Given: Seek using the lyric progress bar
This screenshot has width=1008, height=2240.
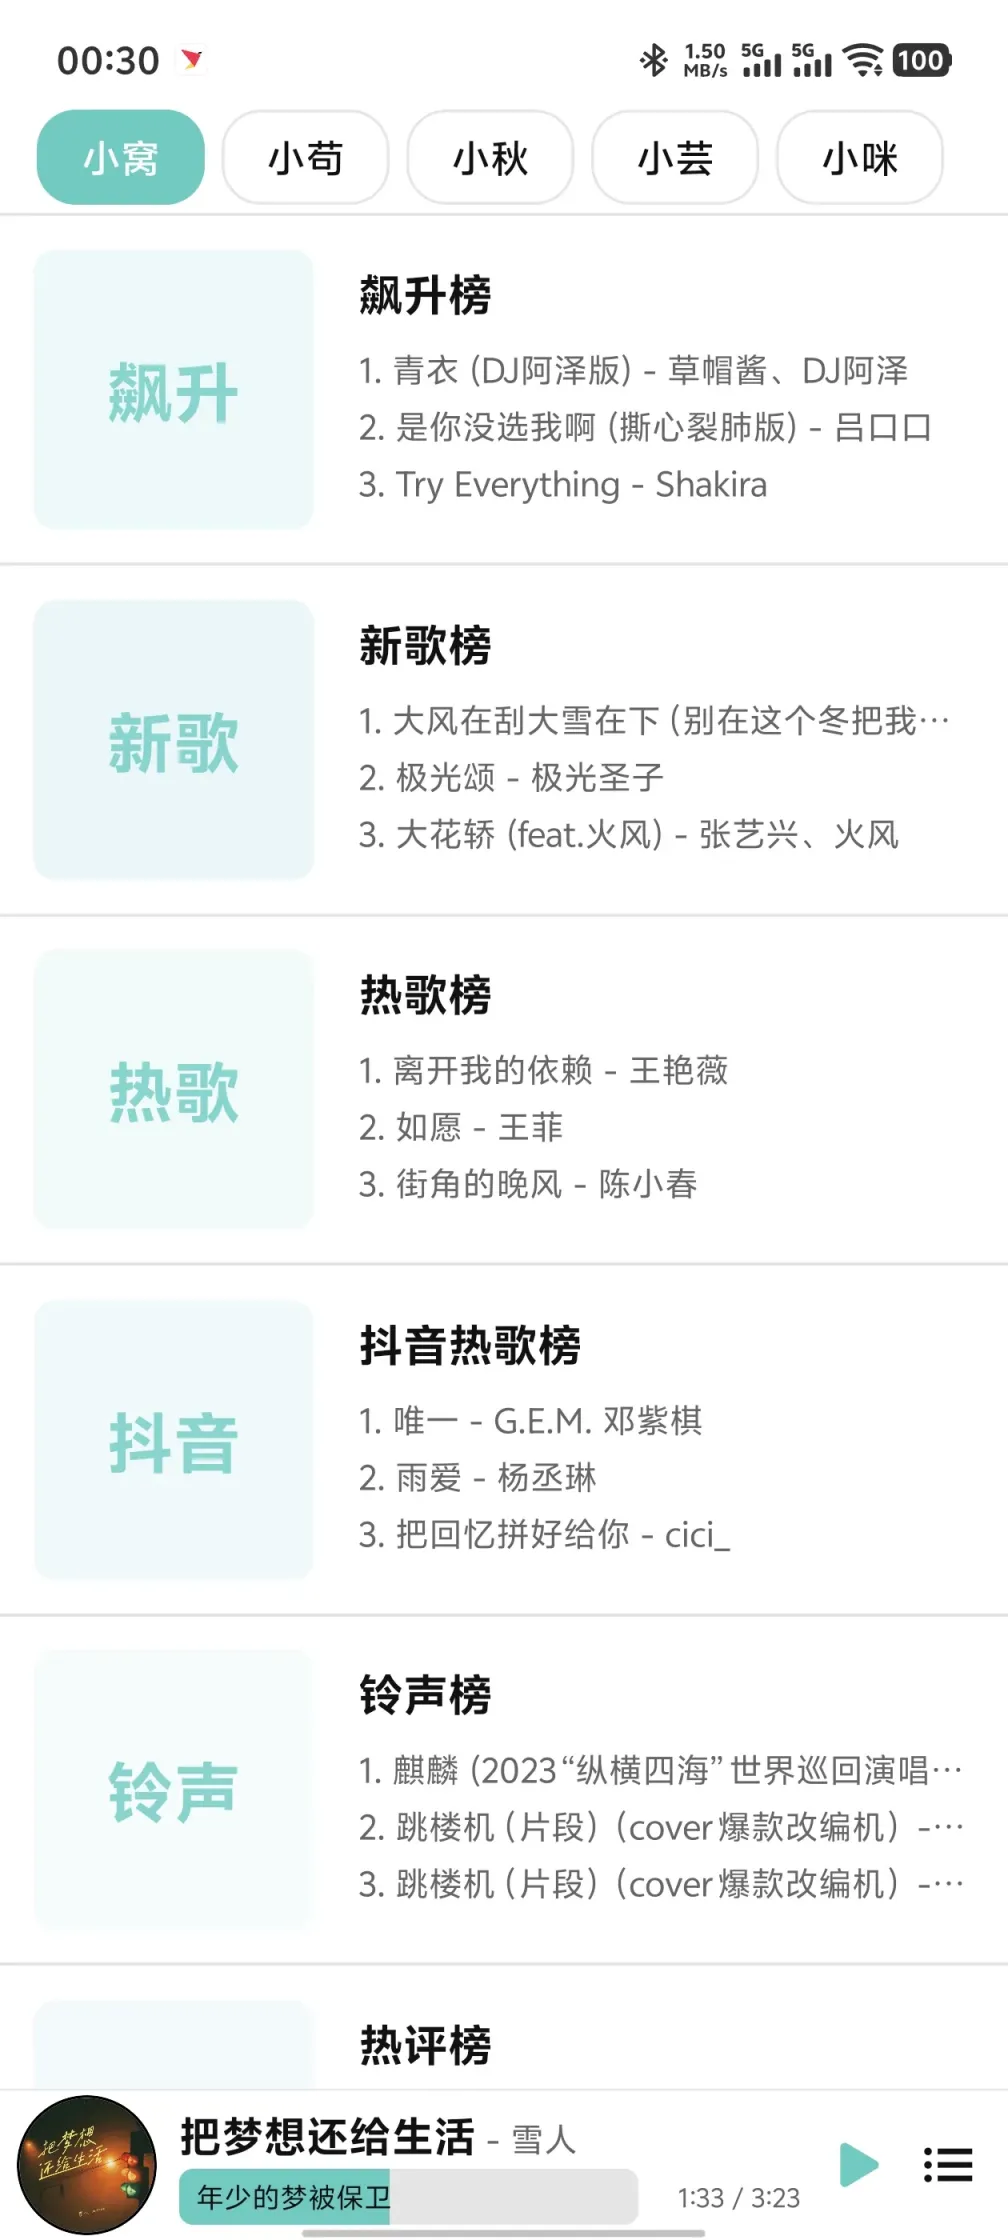Looking at the screenshot, I should pyautogui.click(x=408, y=2197).
